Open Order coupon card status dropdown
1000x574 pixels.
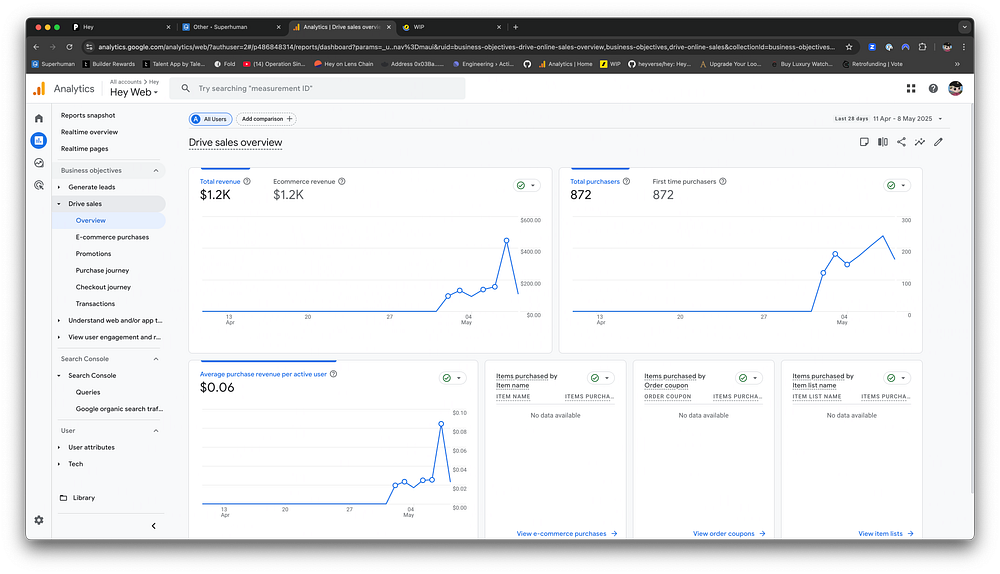pyautogui.click(x=749, y=378)
